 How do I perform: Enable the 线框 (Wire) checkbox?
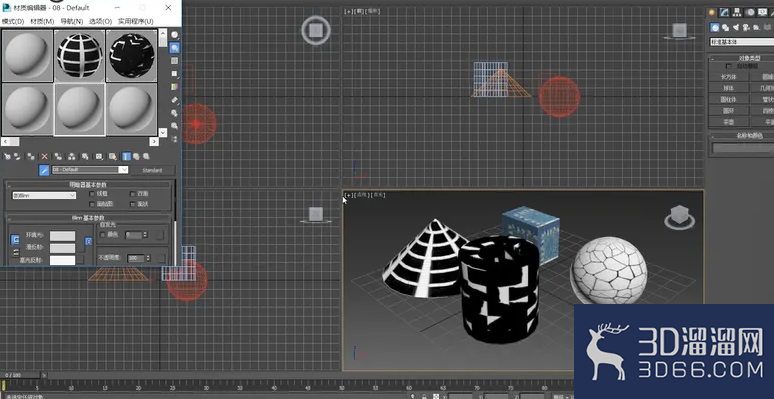click(x=92, y=194)
